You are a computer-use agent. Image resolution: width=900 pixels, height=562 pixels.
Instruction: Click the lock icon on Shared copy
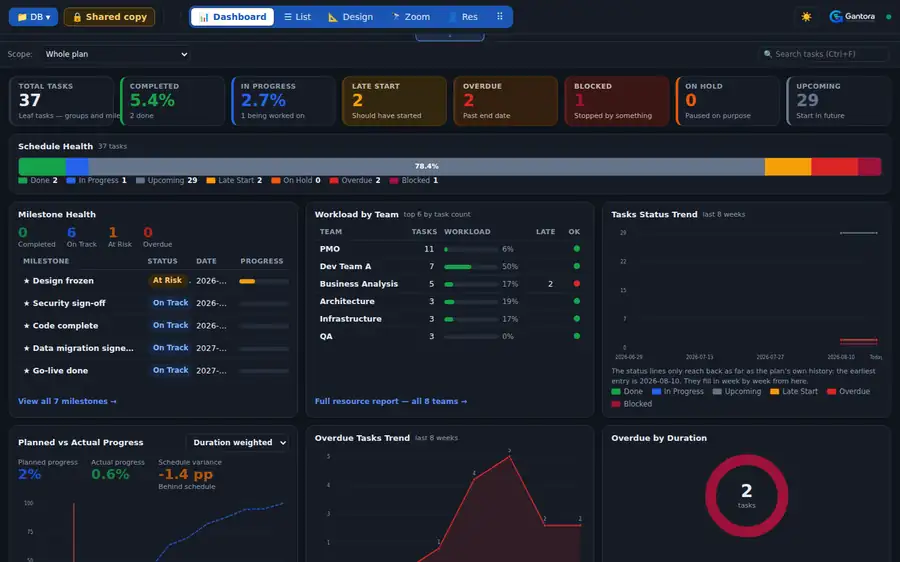77,17
